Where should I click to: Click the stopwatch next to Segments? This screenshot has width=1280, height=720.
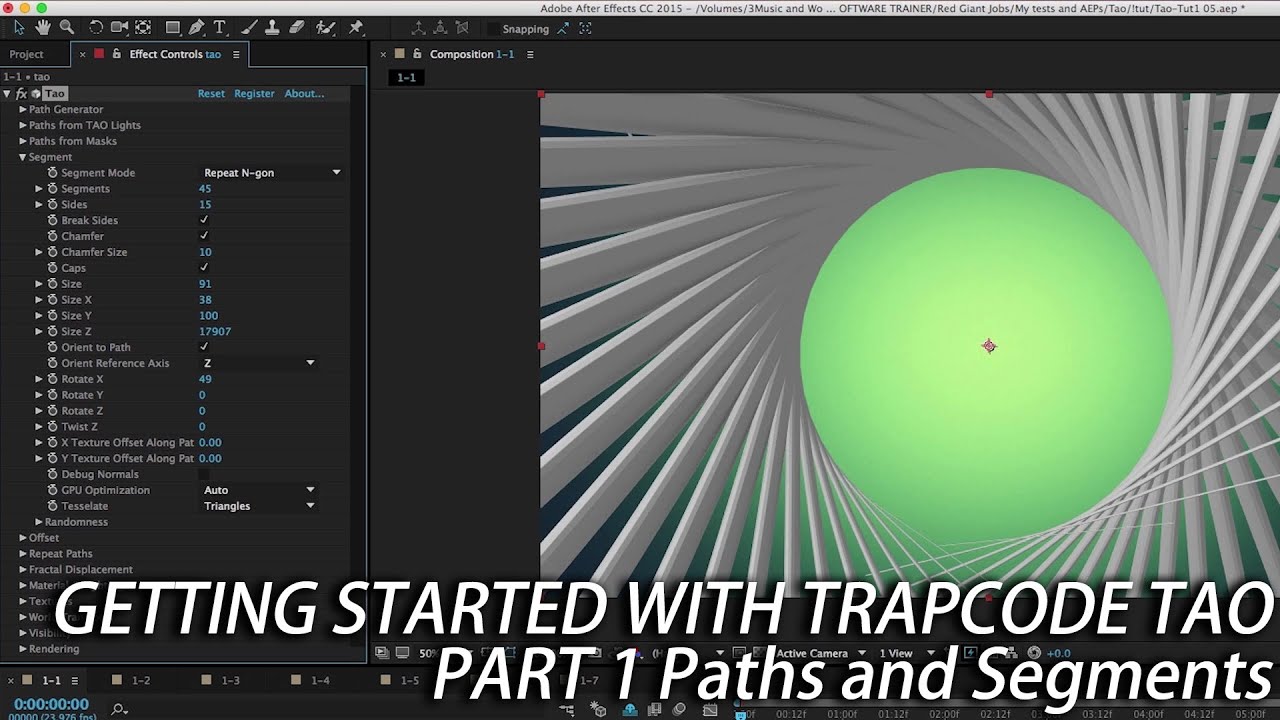click(52, 189)
